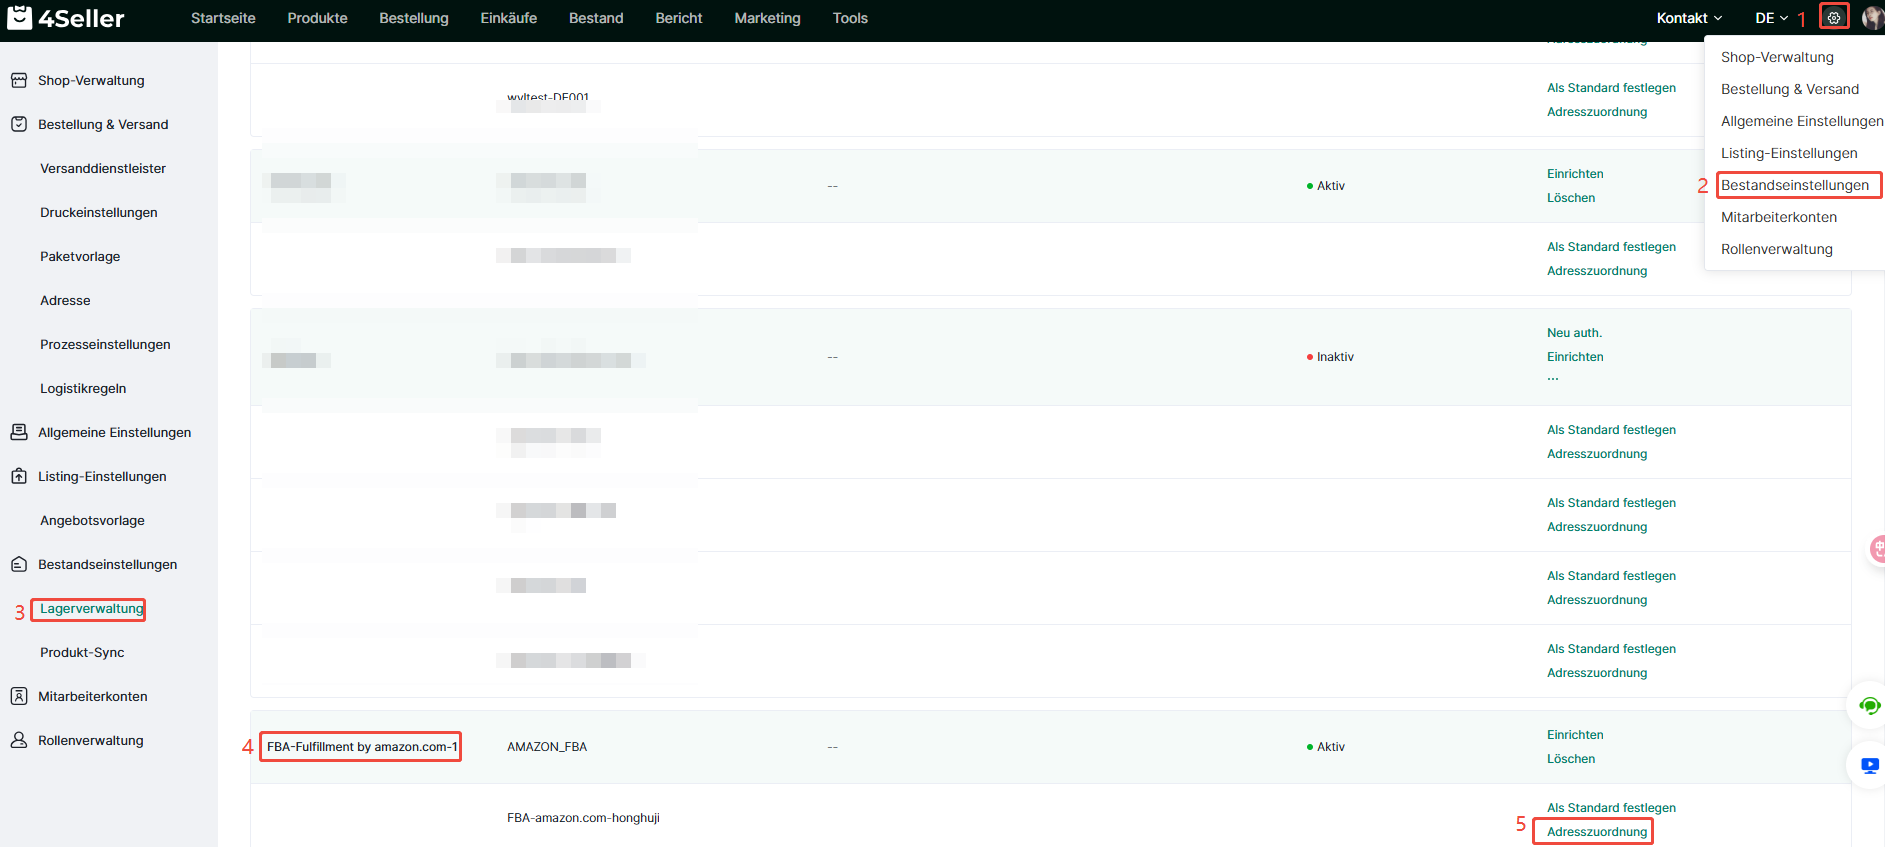Viewport: 1885px width, 847px height.
Task: Select Mitarbeiterkonten in settings dropdown
Action: [x=1779, y=217]
